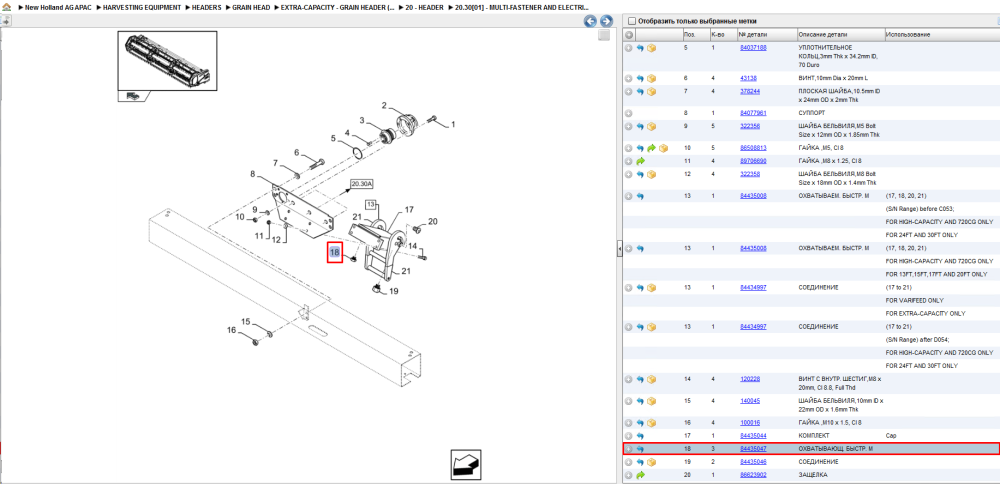
Task: Add part 84077961 with plus icon
Action: coord(628,113)
